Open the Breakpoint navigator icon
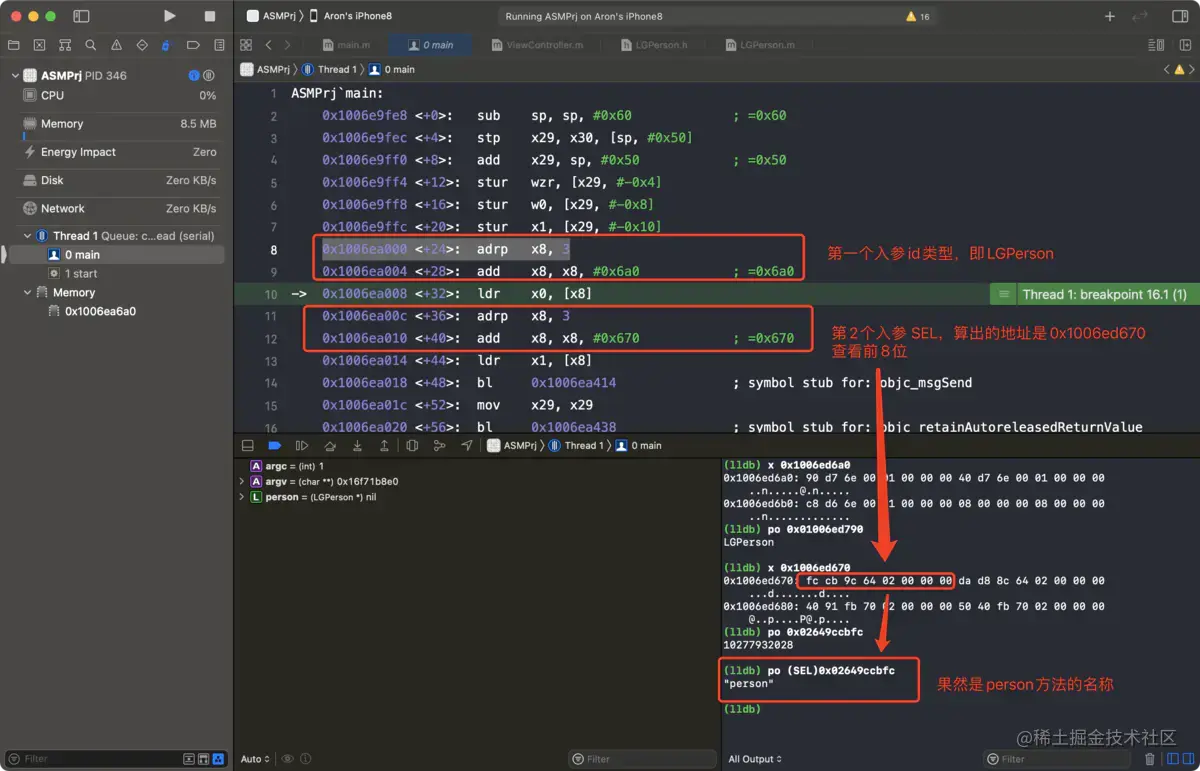The image size is (1200, 771). (x=193, y=45)
